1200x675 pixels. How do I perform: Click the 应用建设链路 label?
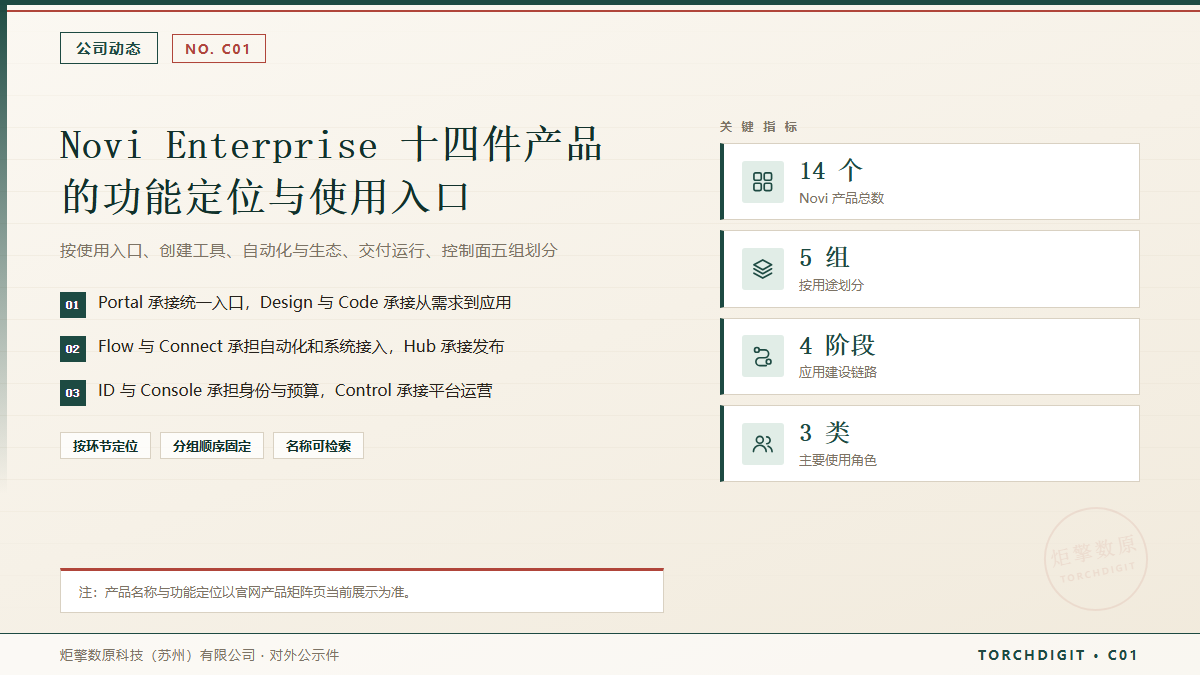pyautogui.click(x=838, y=372)
